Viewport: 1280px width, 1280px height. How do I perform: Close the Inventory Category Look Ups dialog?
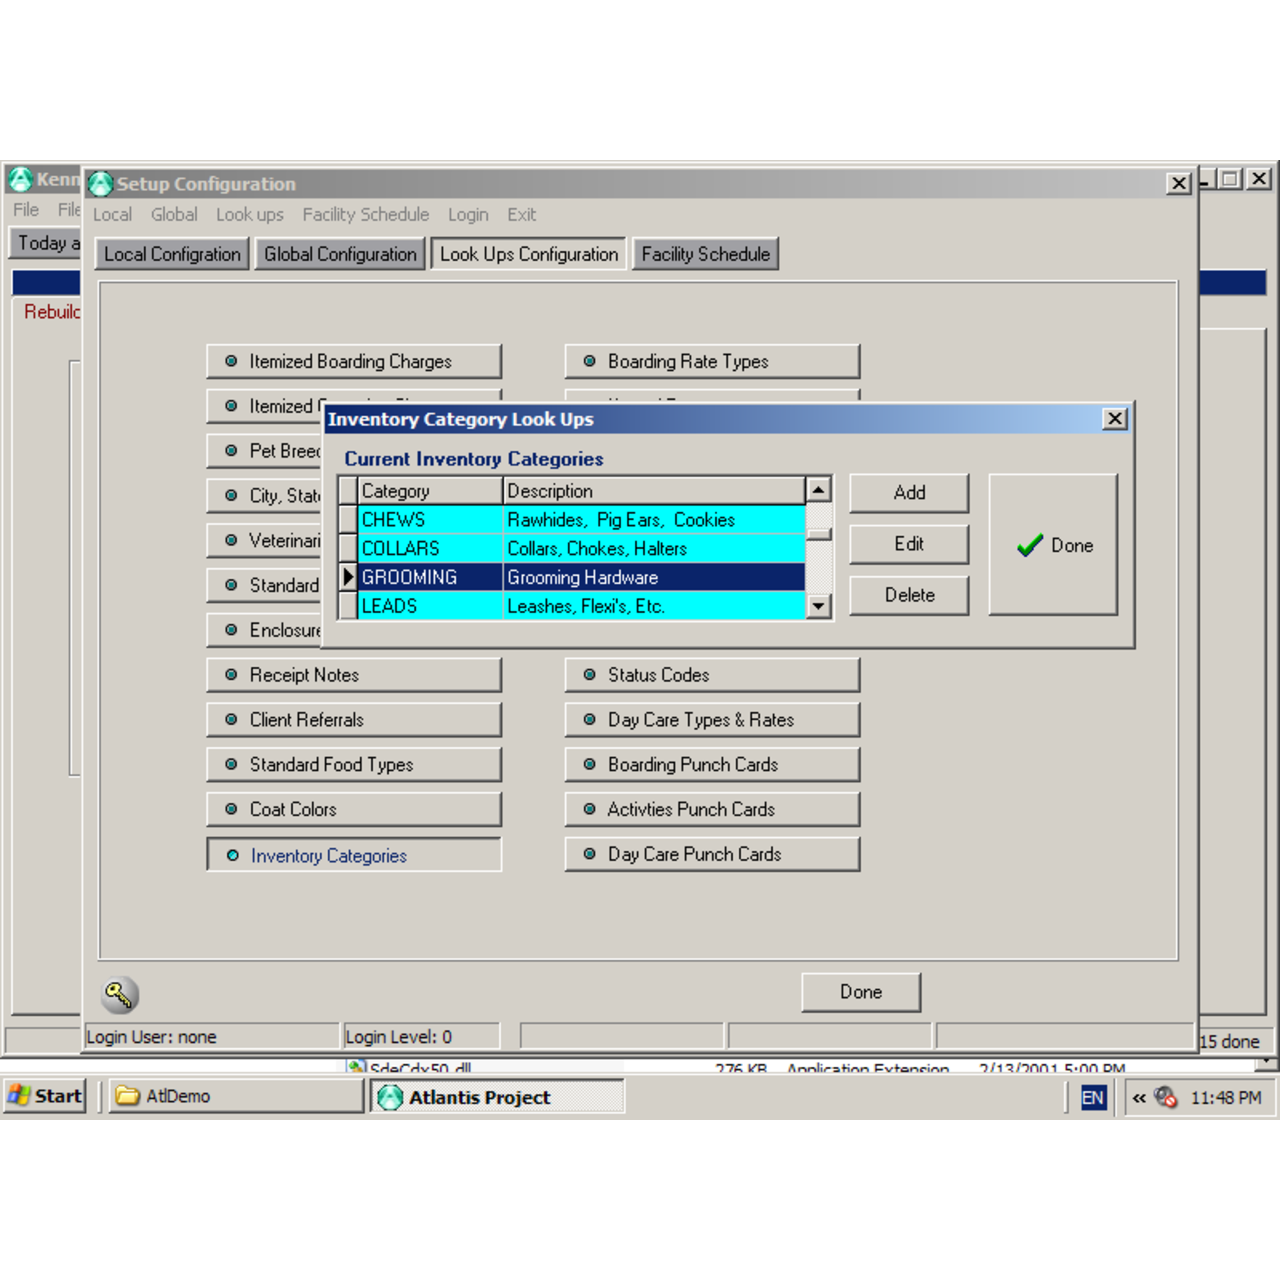1115,419
